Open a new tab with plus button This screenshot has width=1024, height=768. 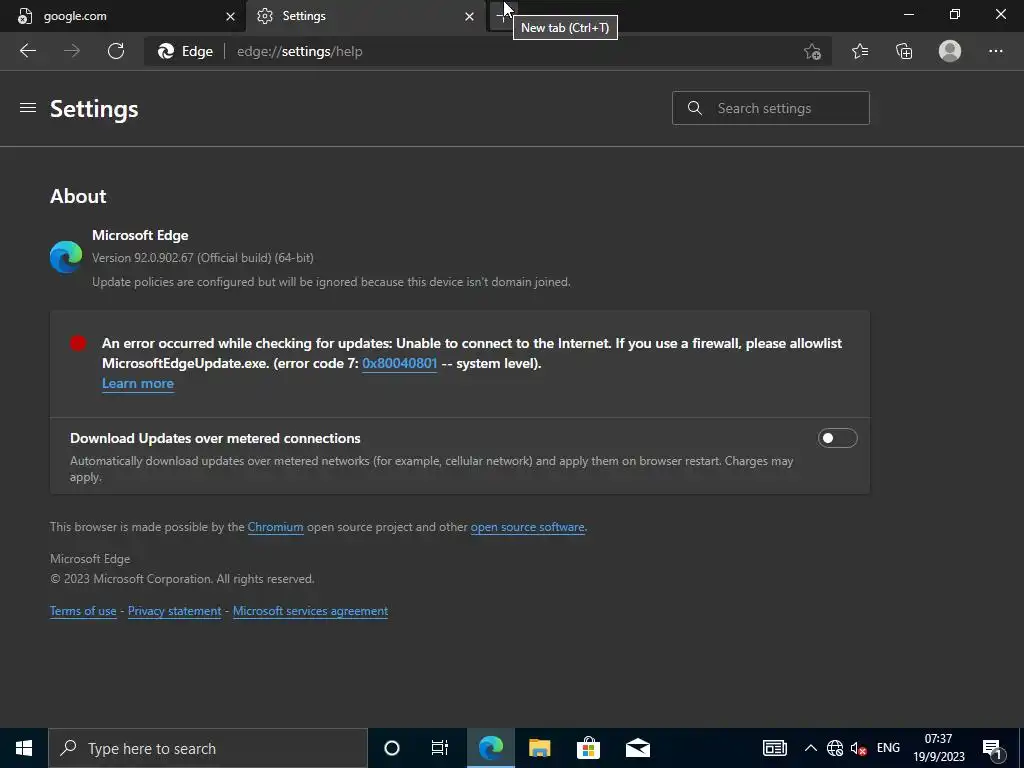point(503,16)
